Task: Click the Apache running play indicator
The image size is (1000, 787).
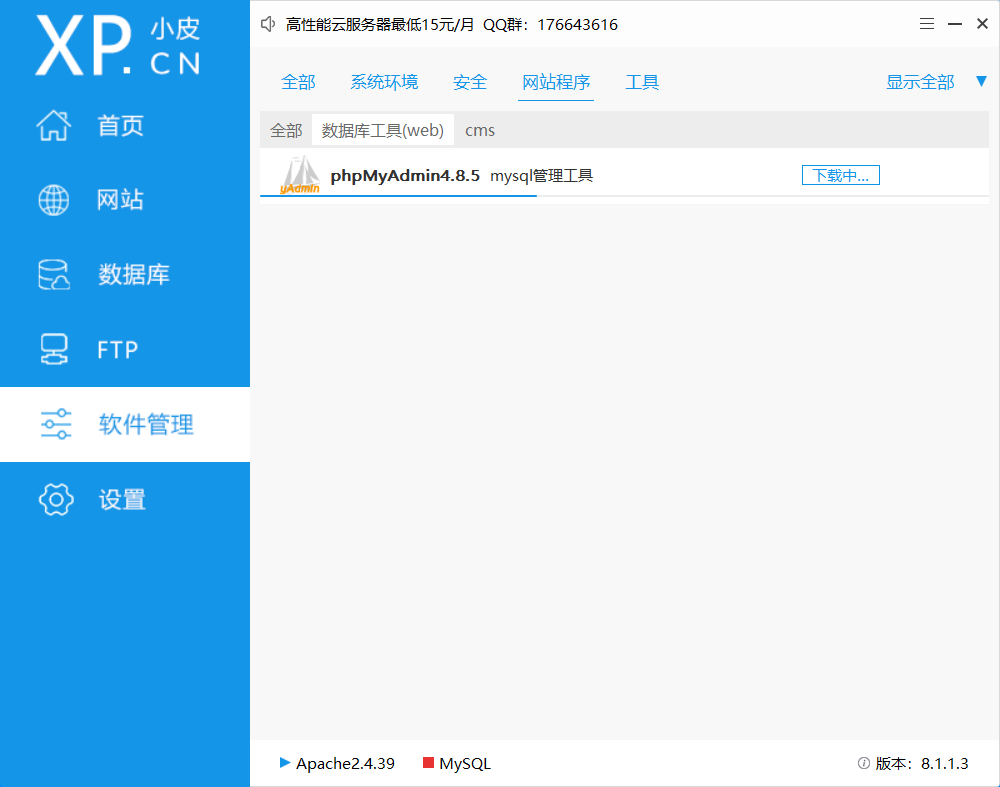Action: (x=285, y=762)
